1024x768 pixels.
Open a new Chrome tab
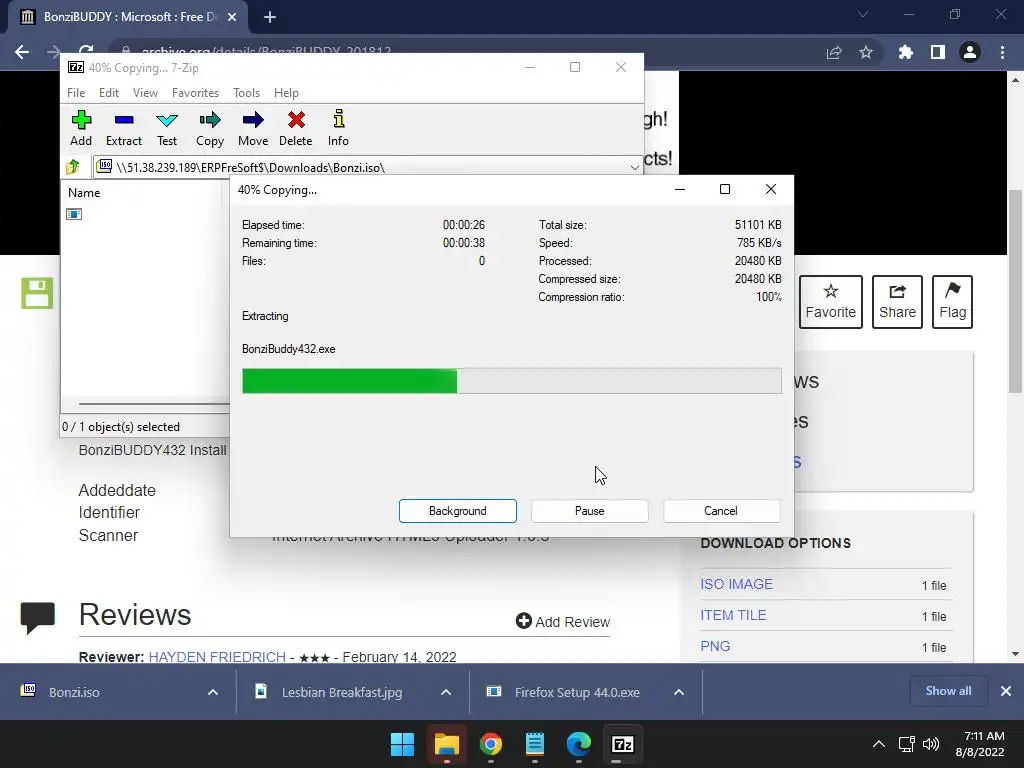[x=270, y=17]
